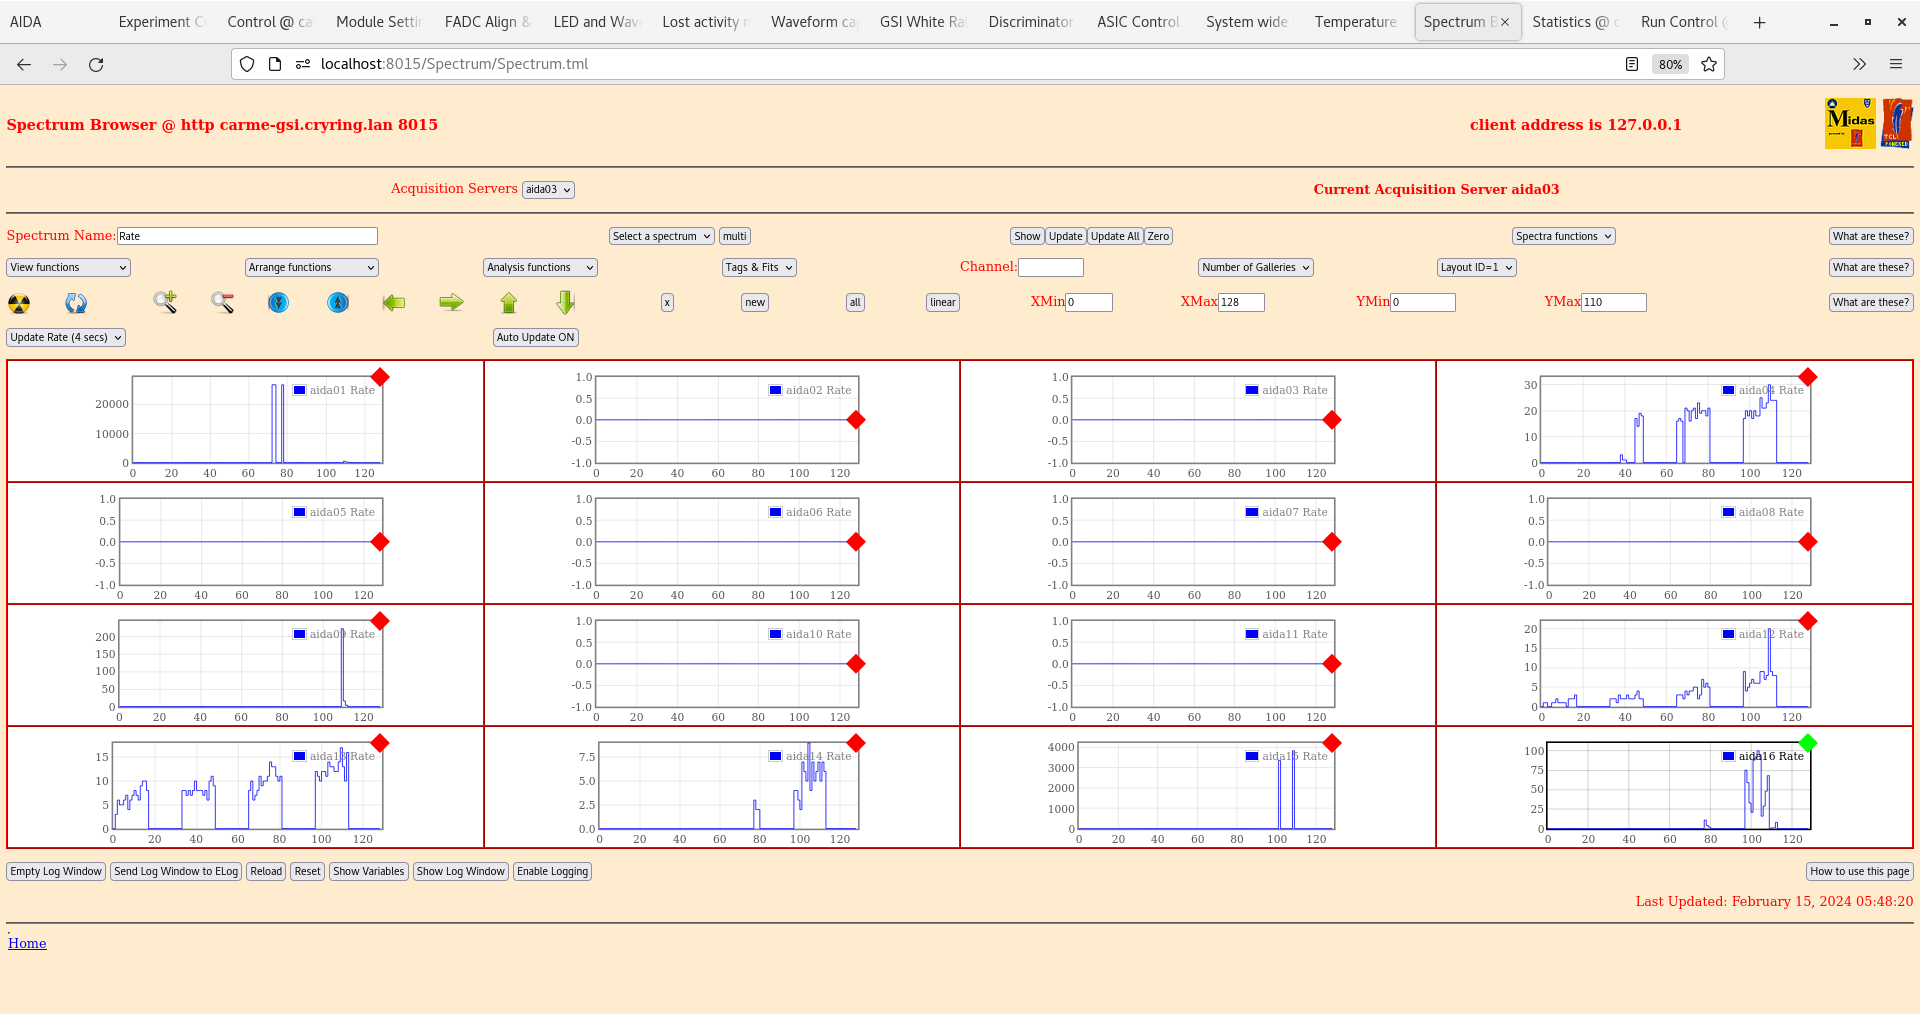Viewport: 1920px width, 1014px height.
Task: Click the zoom in magnifier icon
Action: [165, 302]
